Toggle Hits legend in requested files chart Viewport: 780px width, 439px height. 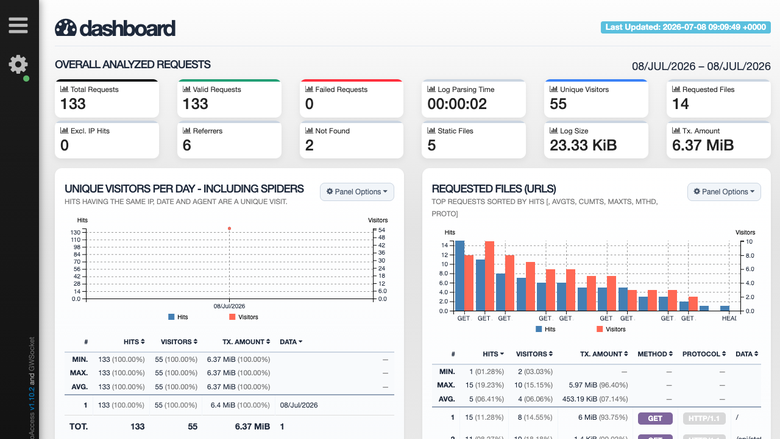tap(545, 329)
